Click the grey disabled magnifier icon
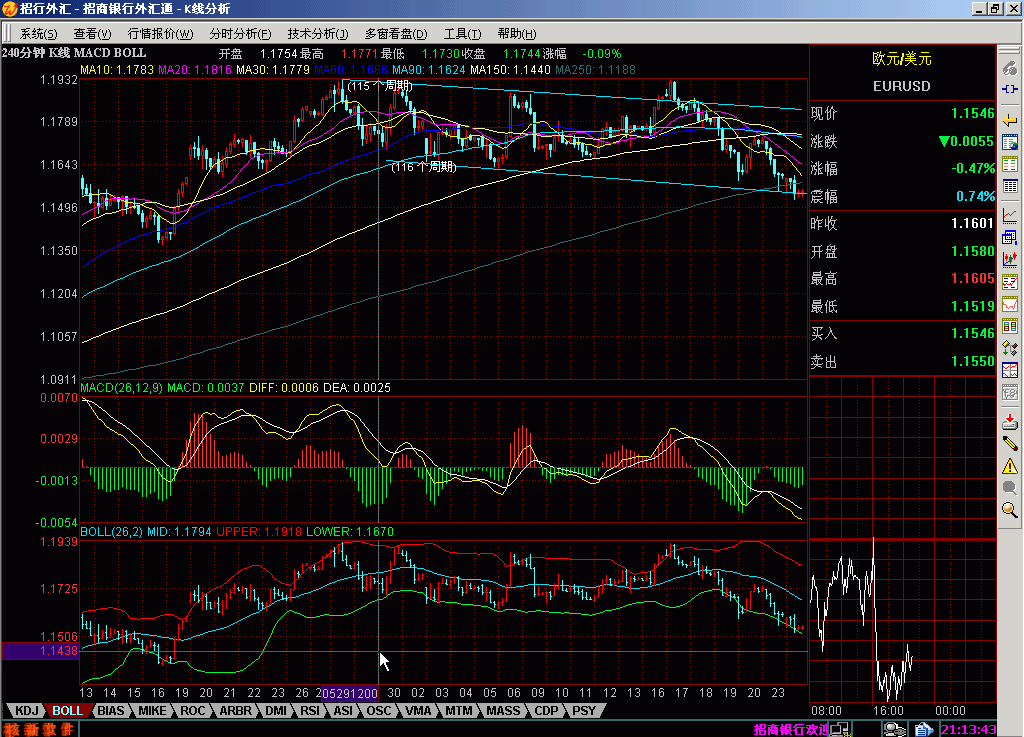The height and width of the screenshot is (737, 1024). pyautogui.click(x=1010, y=488)
